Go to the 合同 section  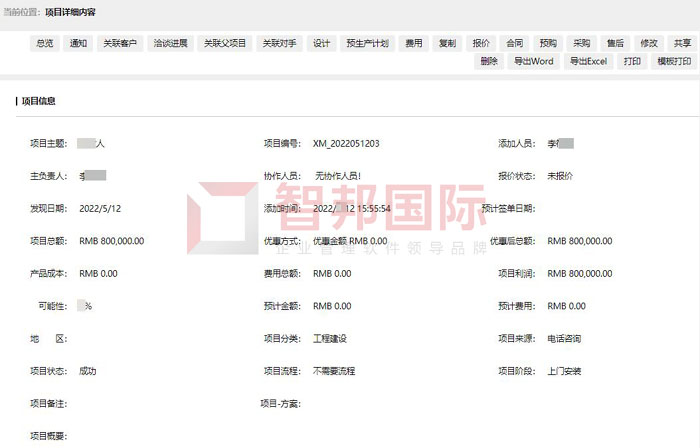point(514,44)
